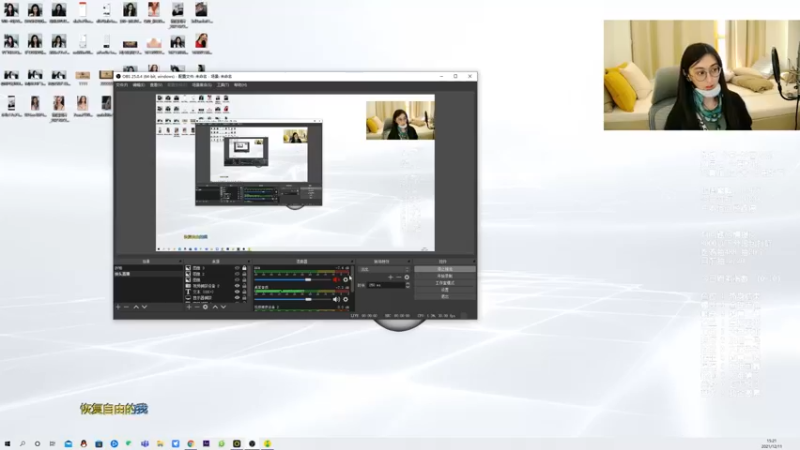Image resolution: width=800 pixels, height=450 pixels.
Task: Toggle the lock on 显示器捕获 source
Action: tap(244, 298)
